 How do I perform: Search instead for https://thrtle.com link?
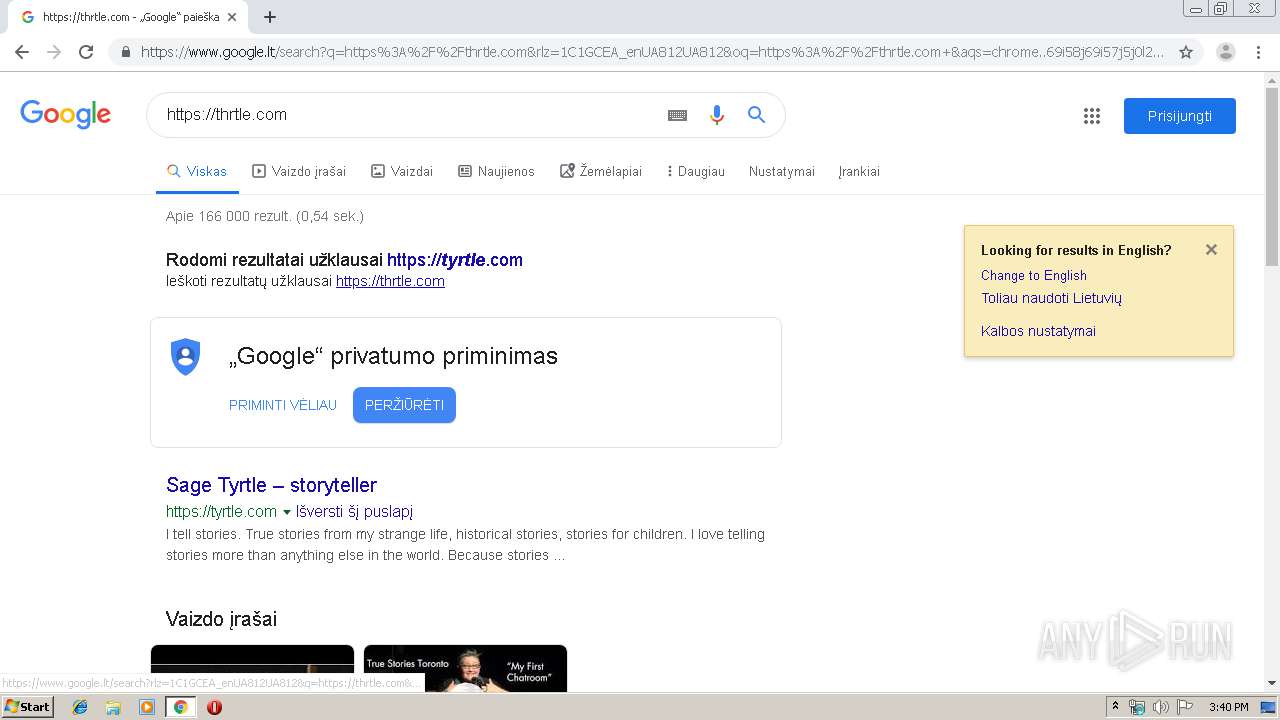(x=390, y=281)
